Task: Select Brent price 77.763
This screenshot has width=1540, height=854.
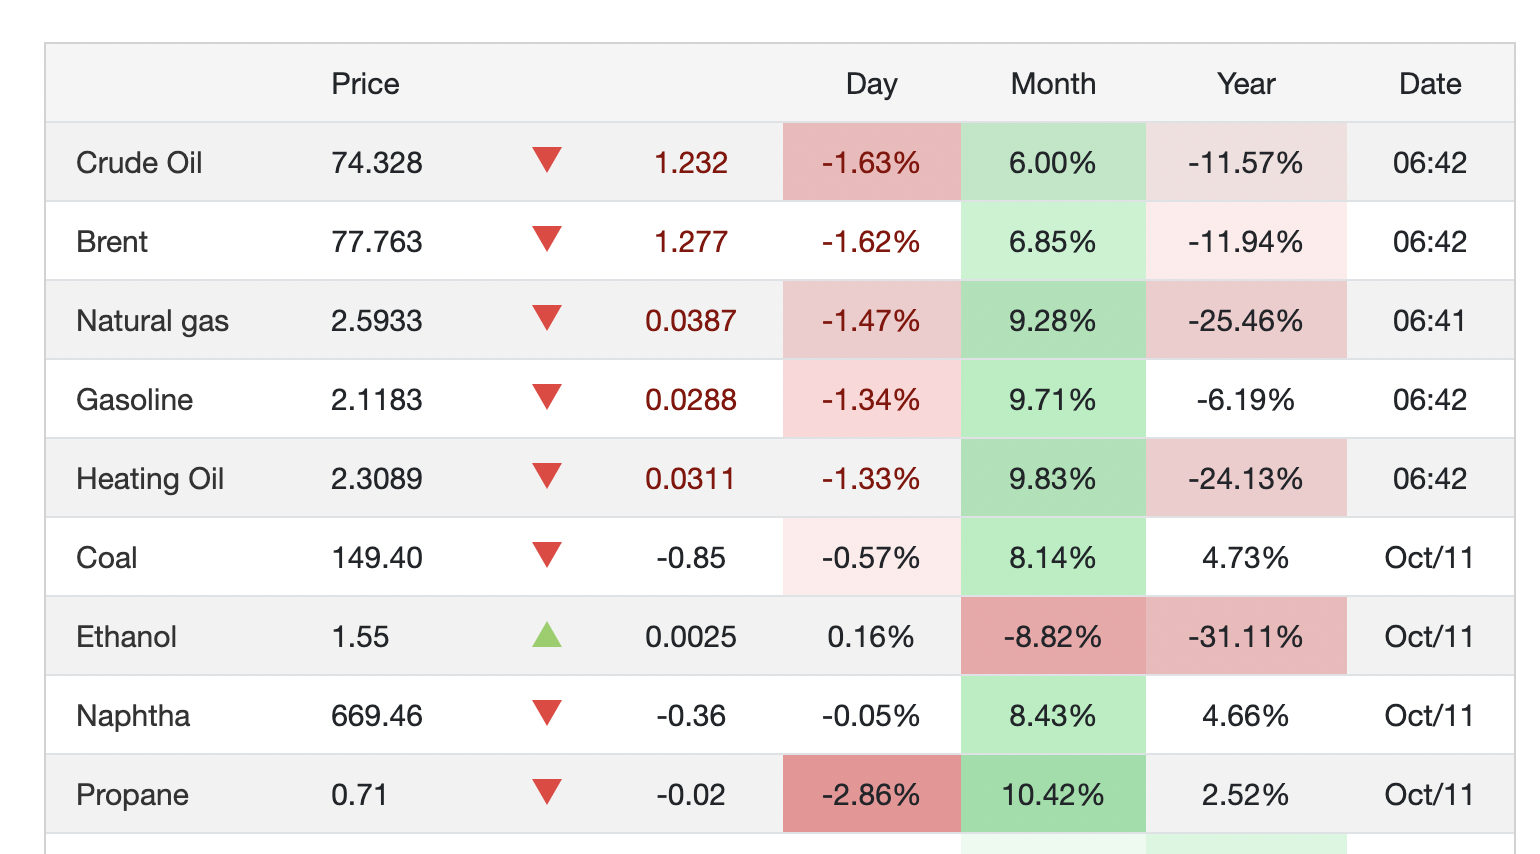Action: coord(377,241)
